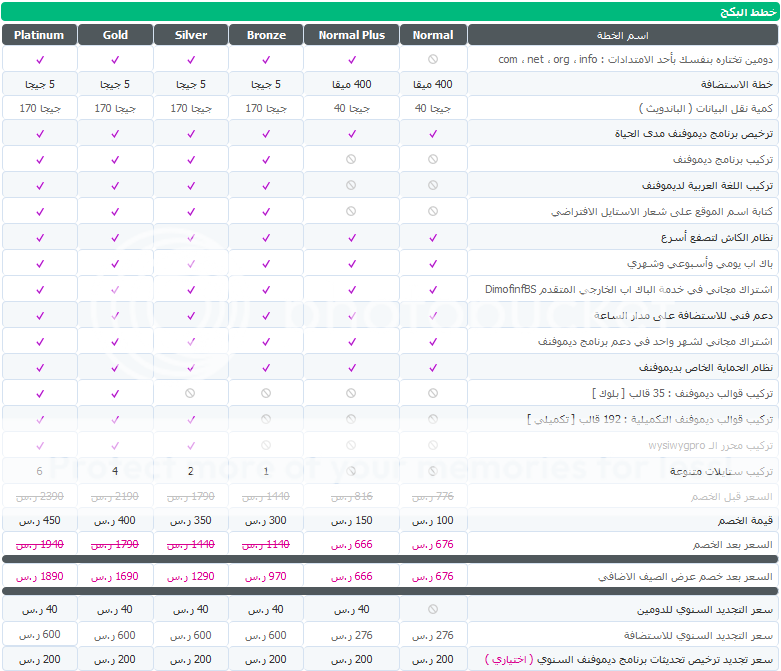Click Normal Plus not-included icon for تركيب برنامج ديموفنف
Image resolution: width=781 pixels, height=671 pixels.
(351, 159)
